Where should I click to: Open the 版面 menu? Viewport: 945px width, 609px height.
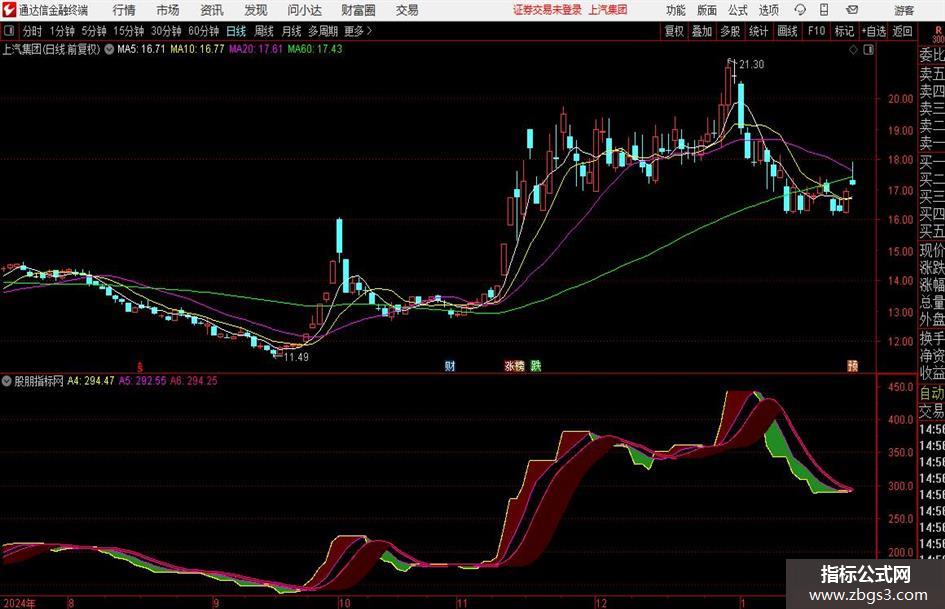[707, 10]
